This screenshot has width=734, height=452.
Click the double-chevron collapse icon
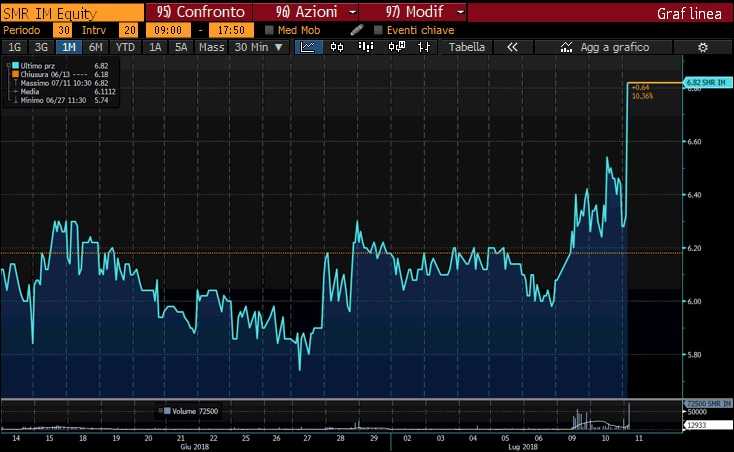tap(513, 47)
